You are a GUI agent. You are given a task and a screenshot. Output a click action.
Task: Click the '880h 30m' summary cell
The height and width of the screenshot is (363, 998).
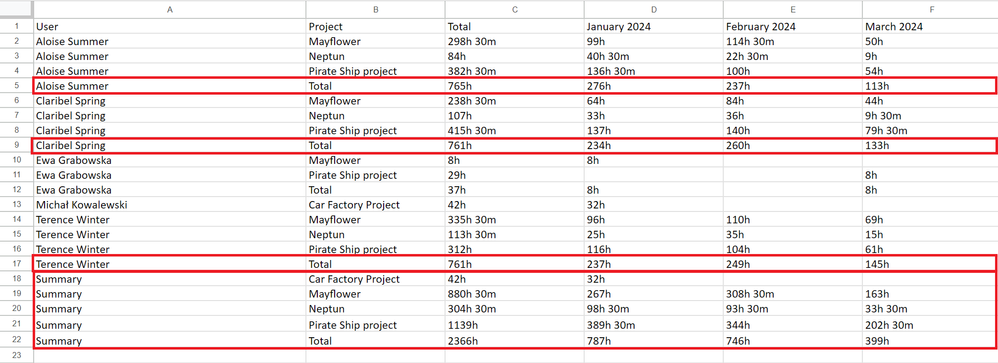click(x=514, y=294)
